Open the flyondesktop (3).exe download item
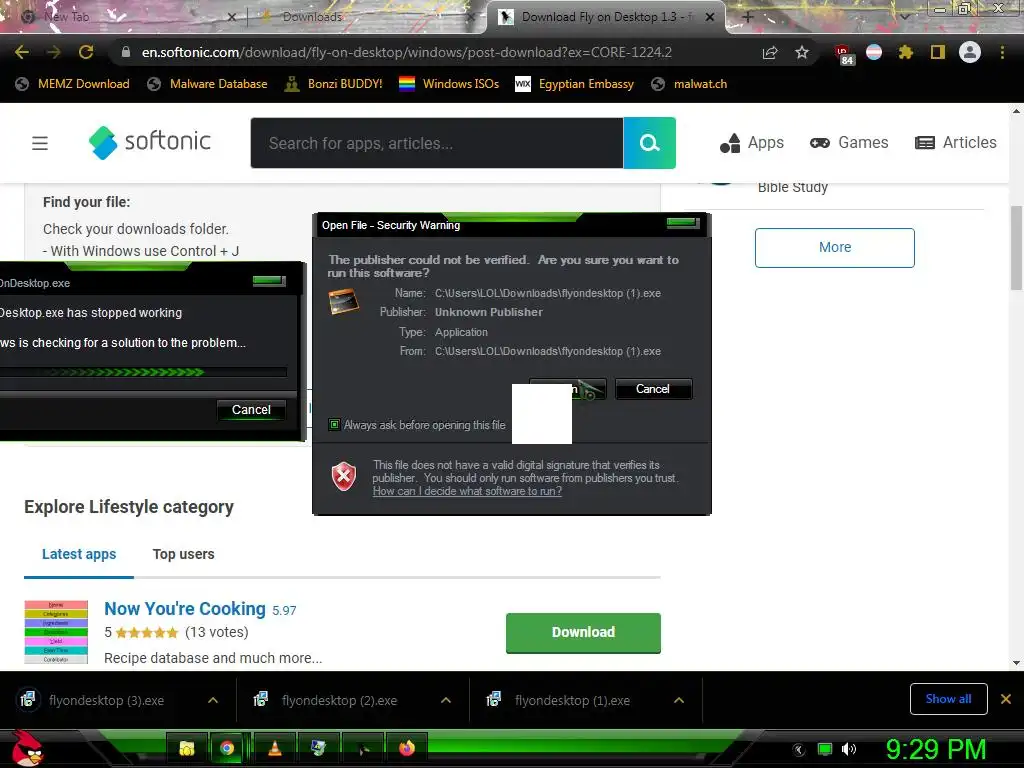Viewport: 1024px width, 768px height. 106,700
